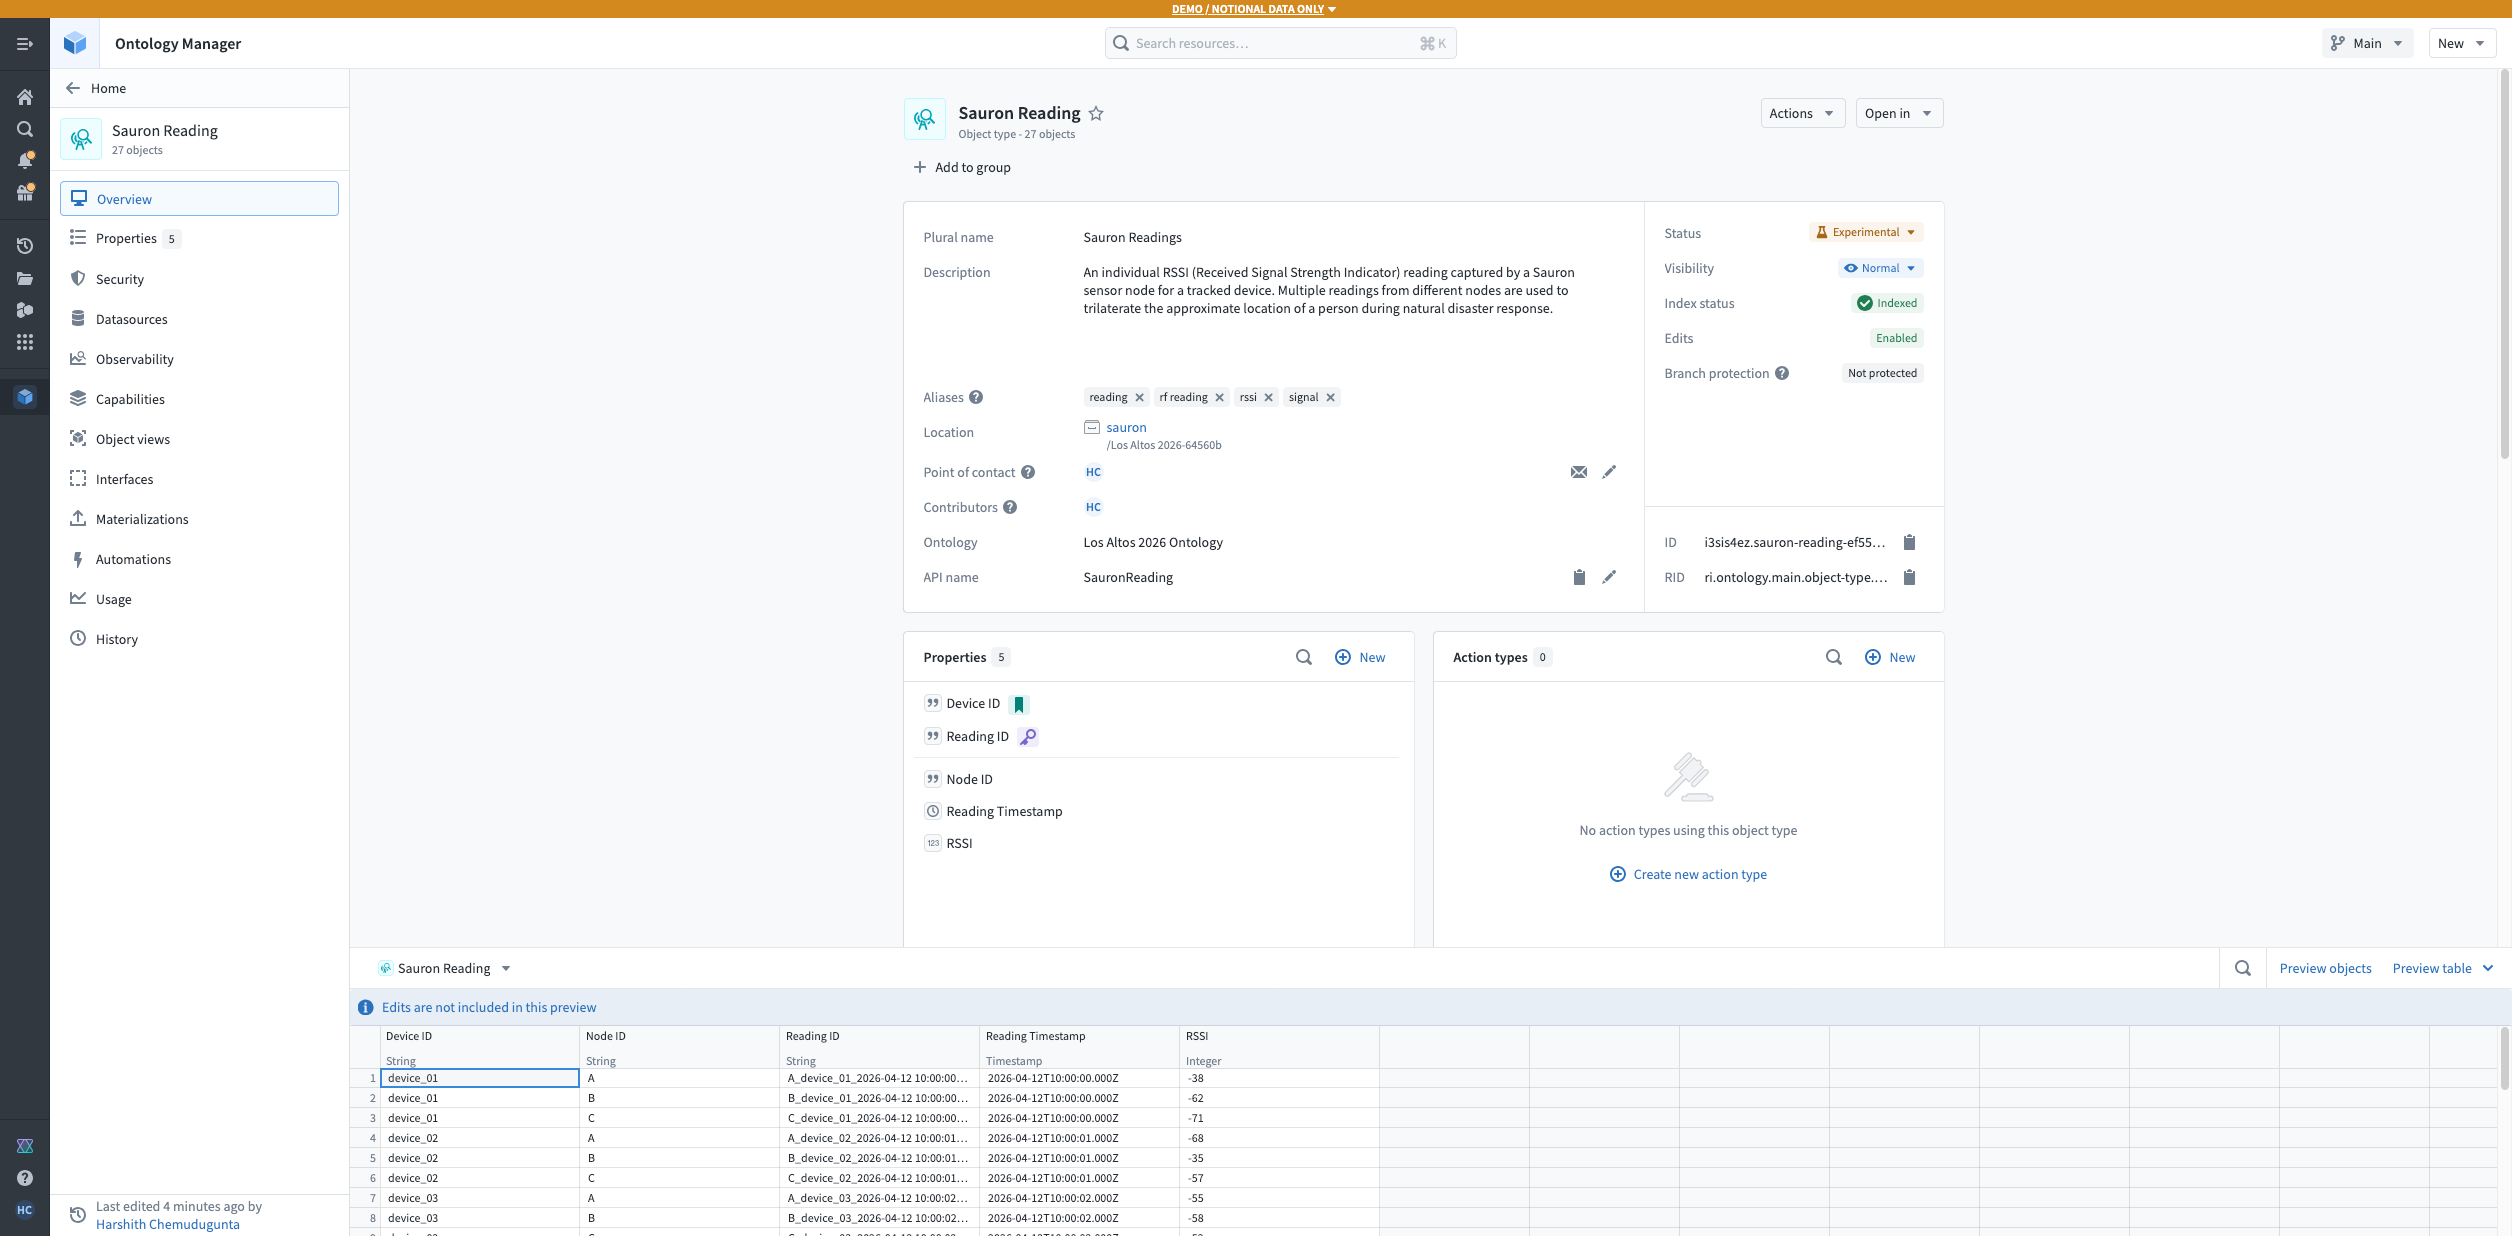Open the Object views section
The height and width of the screenshot is (1236, 2512).
click(x=132, y=439)
